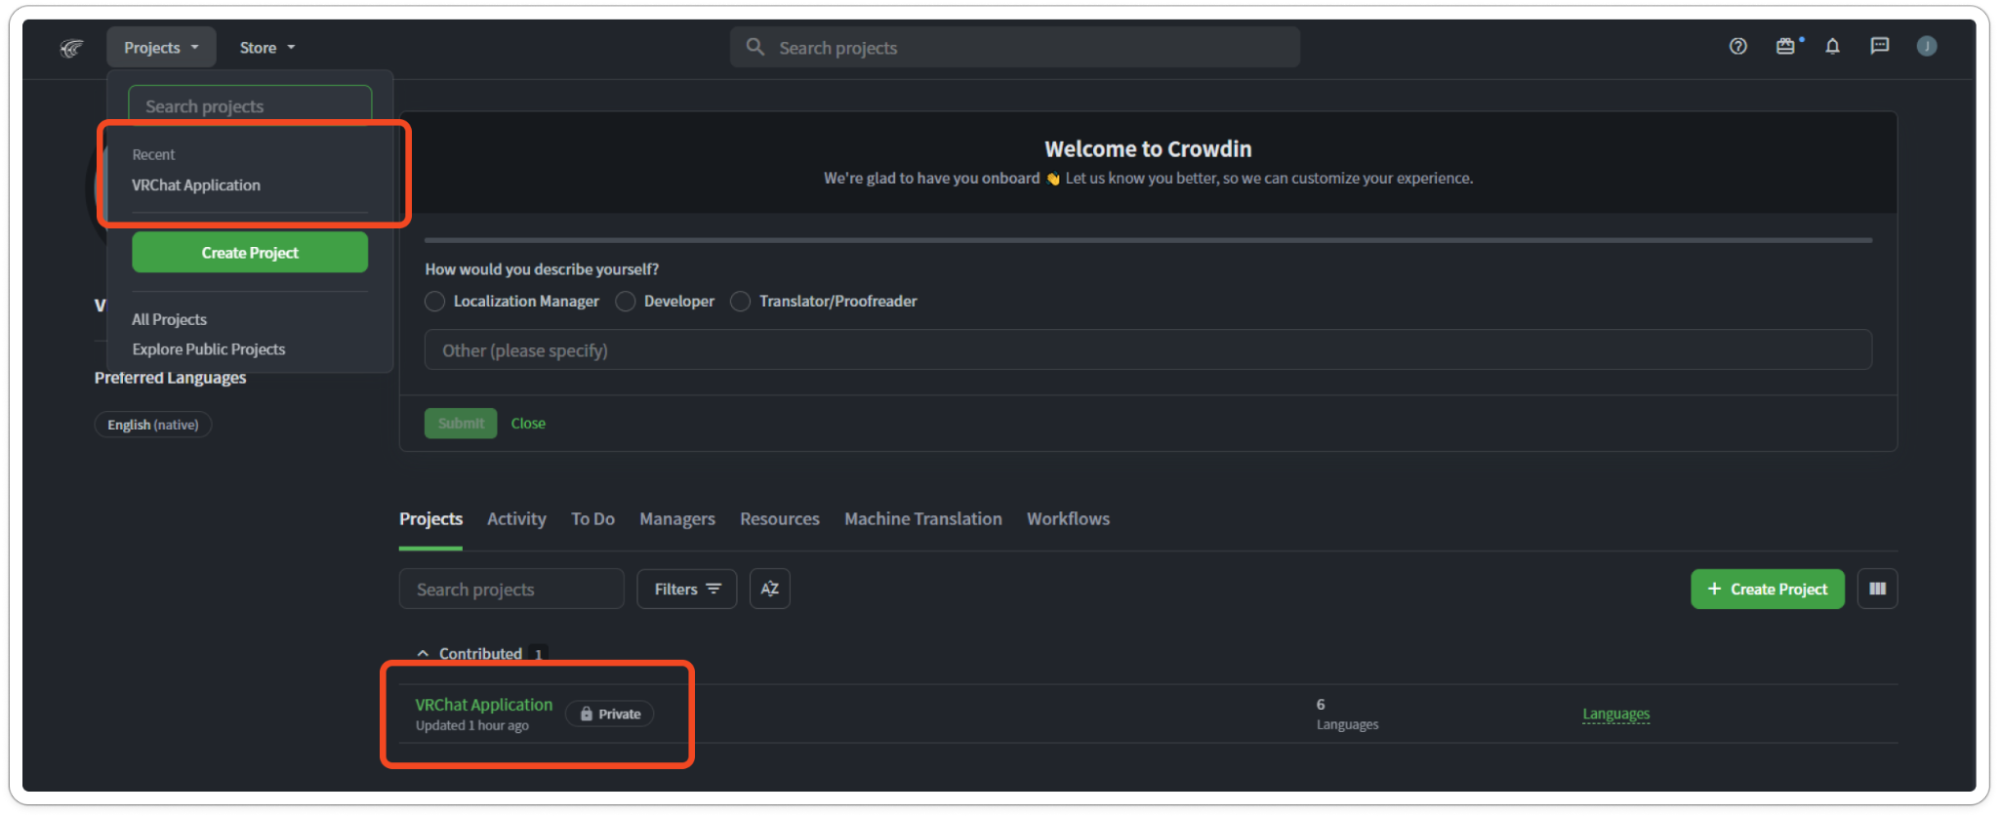The width and height of the screenshot is (1999, 817).
Task: Click the + Create Project button
Action: [1767, 589]
